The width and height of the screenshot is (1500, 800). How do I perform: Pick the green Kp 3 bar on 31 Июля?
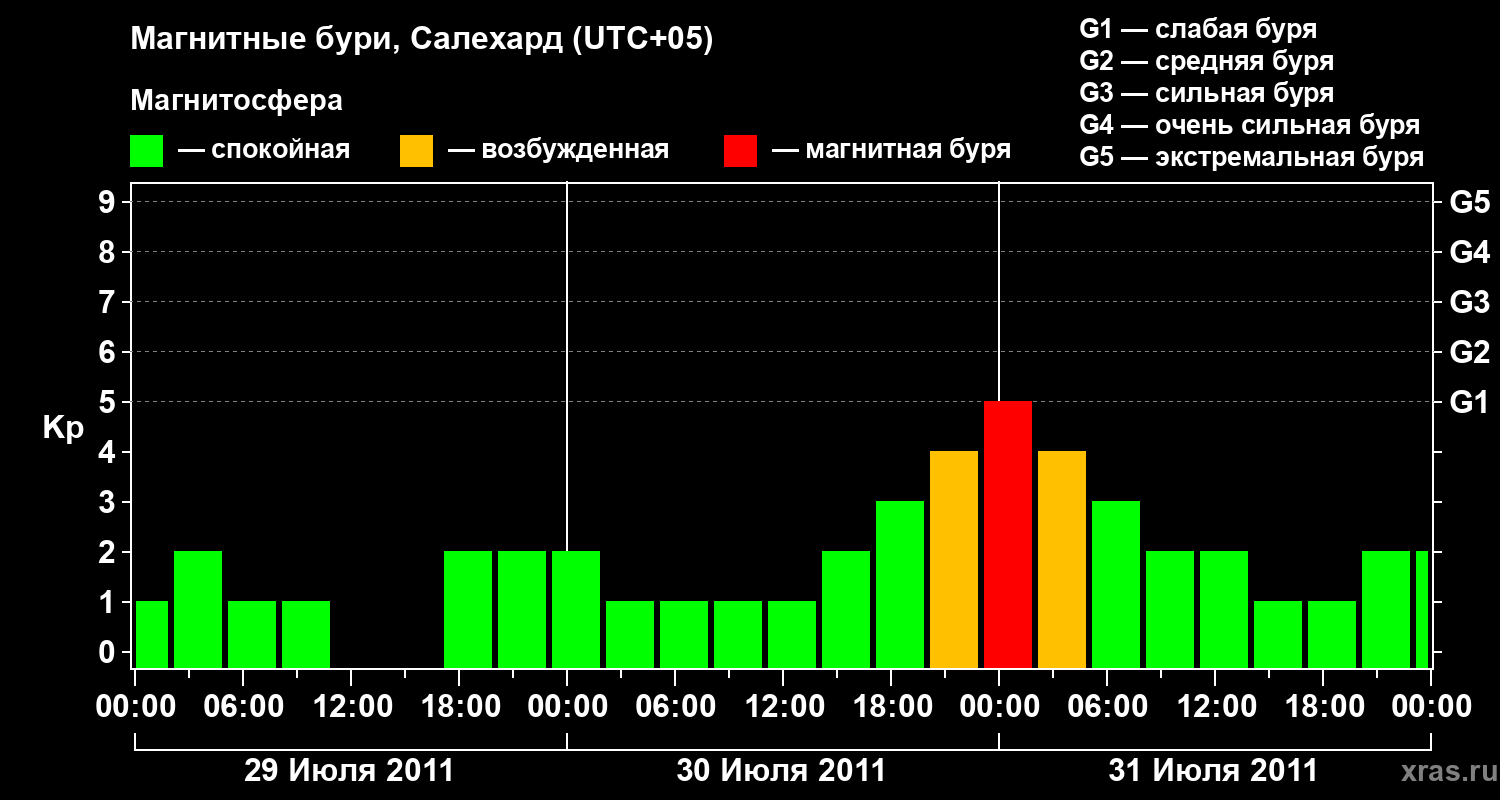point(1116,584)
